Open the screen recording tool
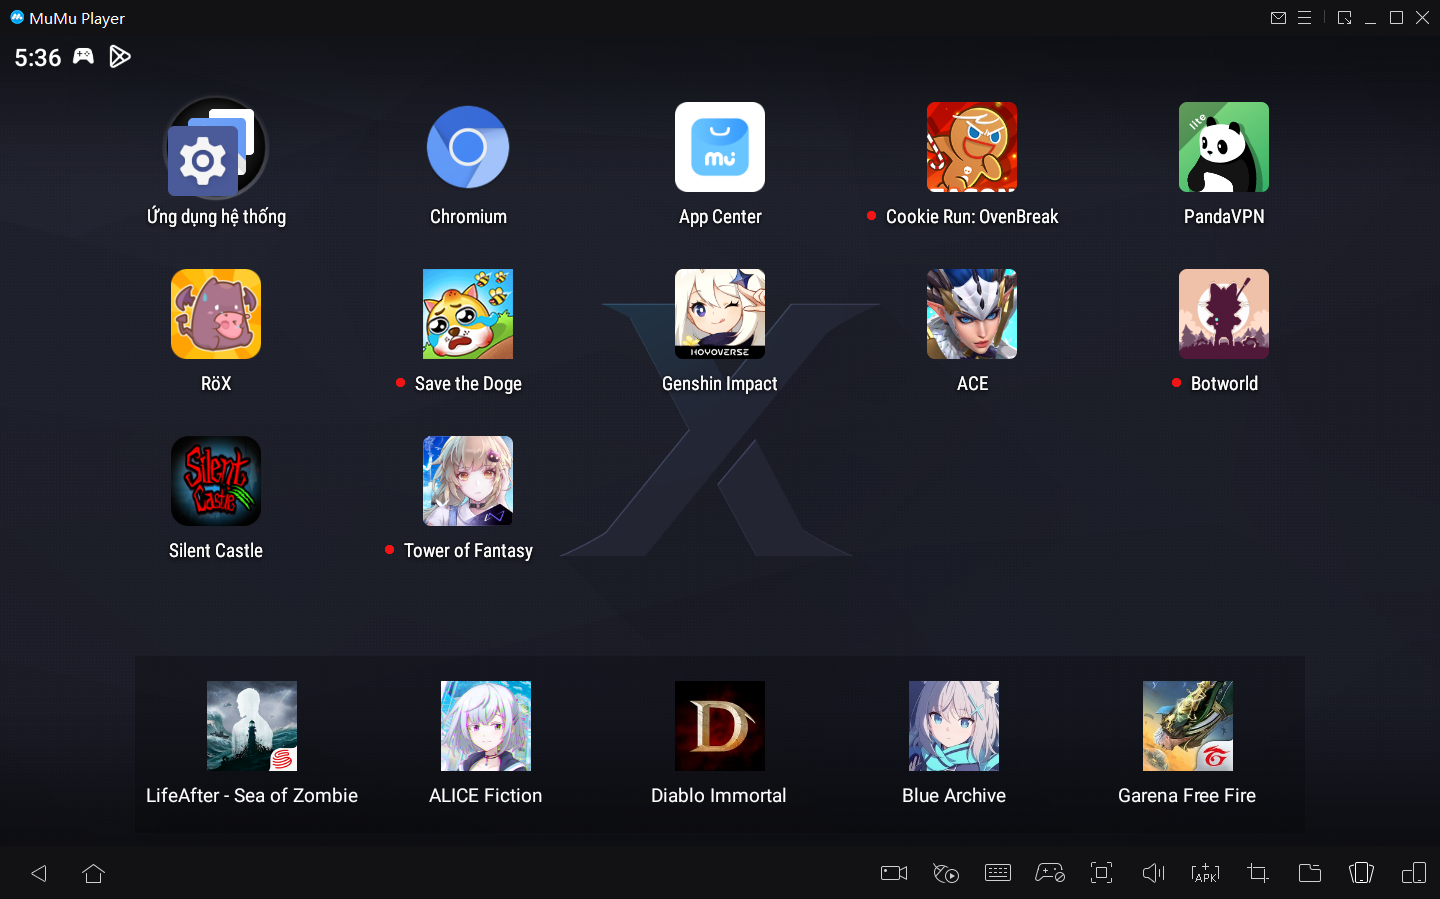The width and height of the screenshot is (1440, 899). (x=894, y=873)
